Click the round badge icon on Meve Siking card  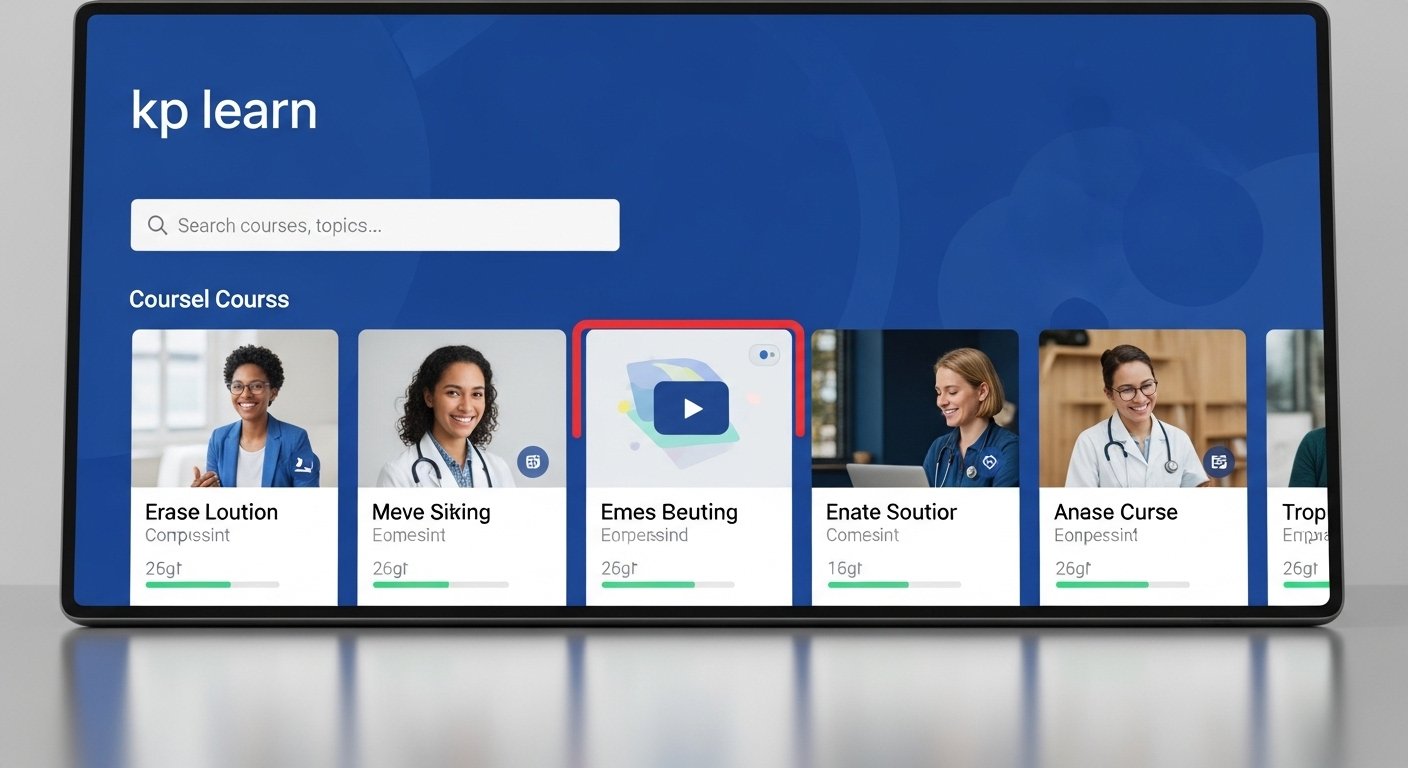pos(533,461)
